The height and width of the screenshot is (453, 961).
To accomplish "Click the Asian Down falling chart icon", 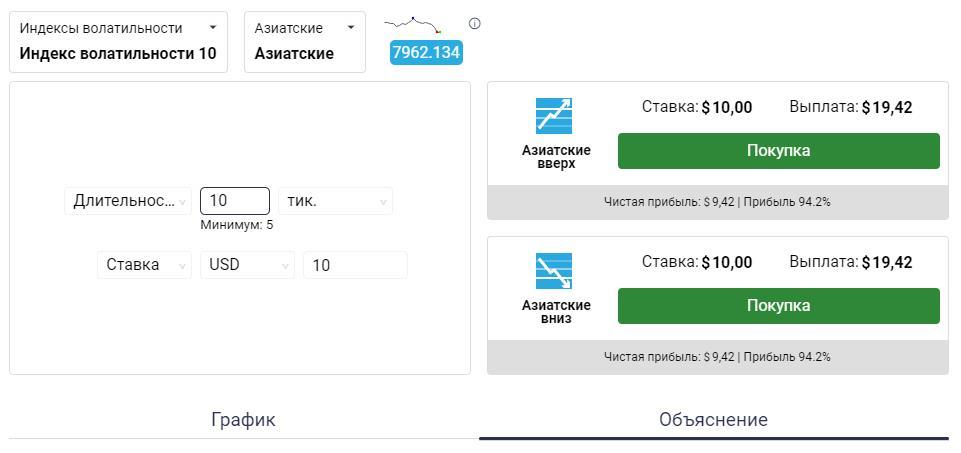I will point(554,271).
